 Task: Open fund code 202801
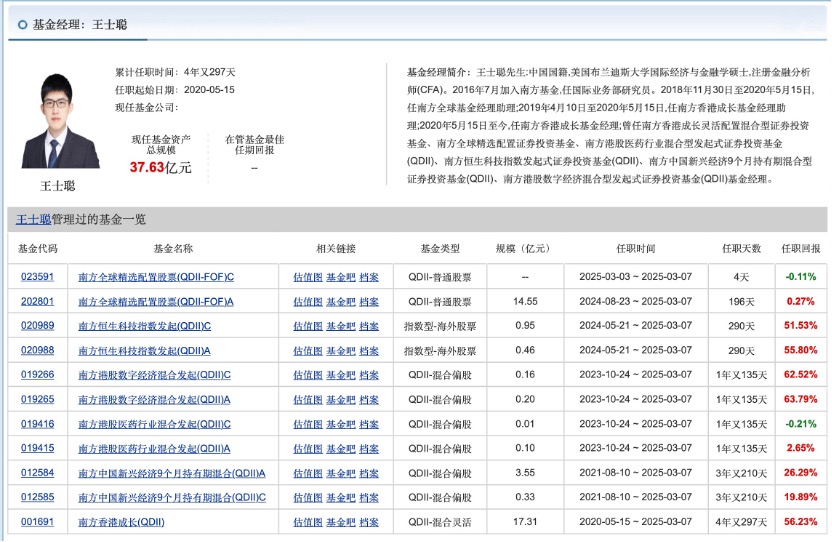(x=37, y=301)
